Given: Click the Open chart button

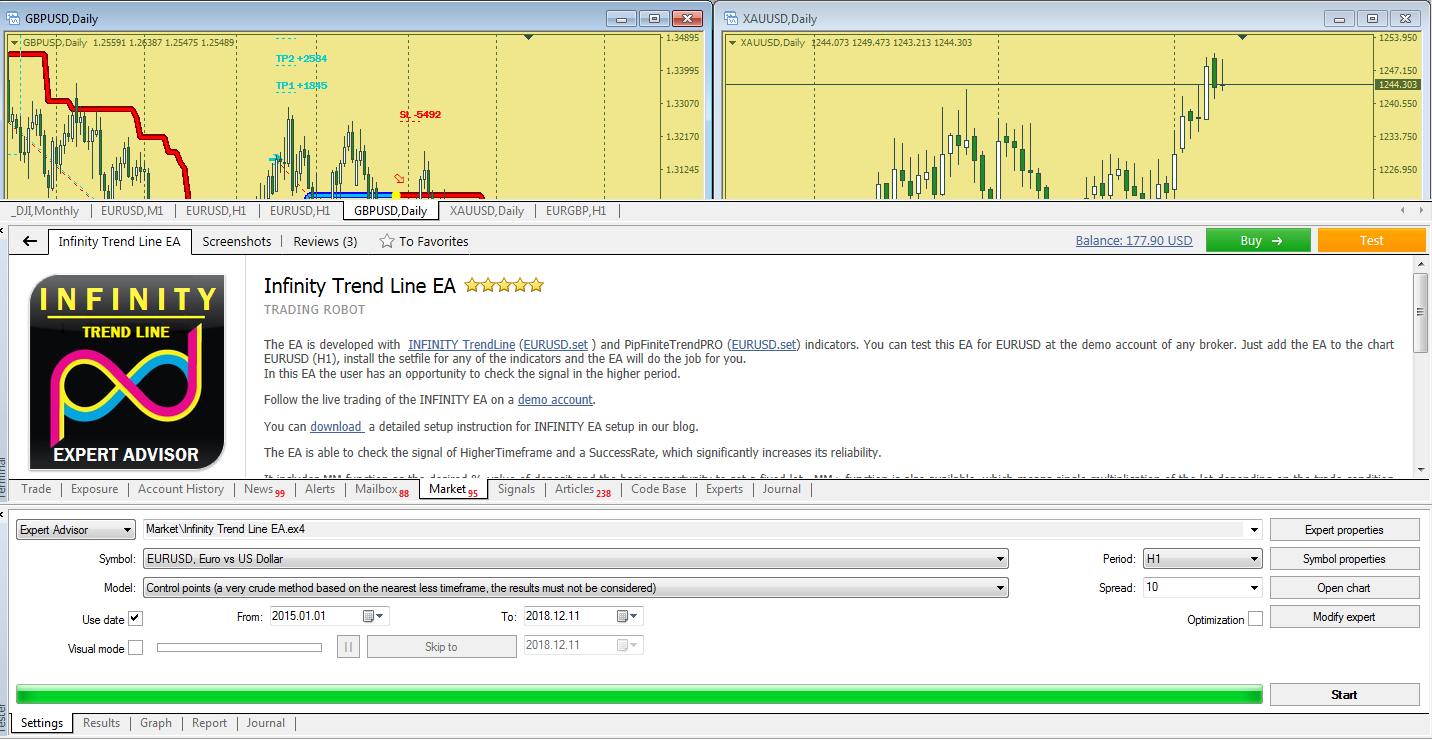Looking at the screenshot, I should pos(1344,588).
